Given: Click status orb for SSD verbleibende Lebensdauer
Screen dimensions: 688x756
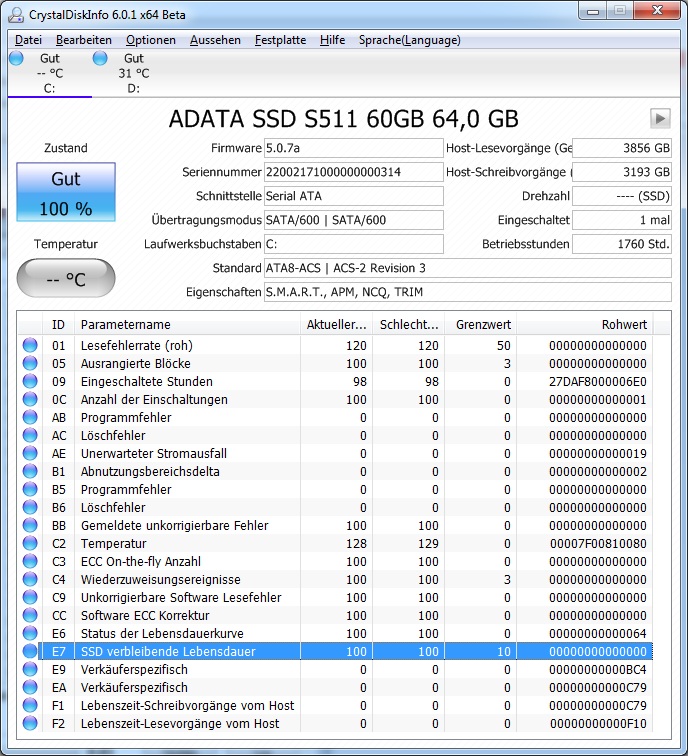Looking at the screenshot, I should [30, 651].
